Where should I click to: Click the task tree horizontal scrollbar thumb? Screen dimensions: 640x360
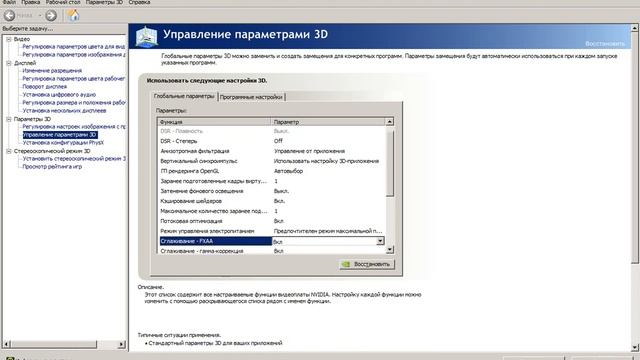tap(53, 344)
